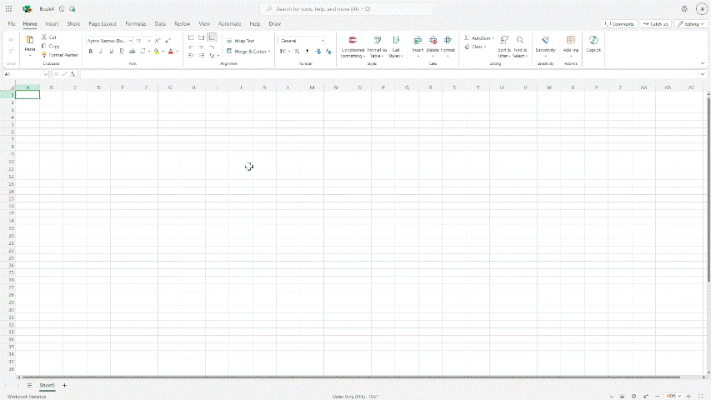The image size is (711, 400).
Task: Activate the Format Painter brush
Action: [x=44, y=54]
